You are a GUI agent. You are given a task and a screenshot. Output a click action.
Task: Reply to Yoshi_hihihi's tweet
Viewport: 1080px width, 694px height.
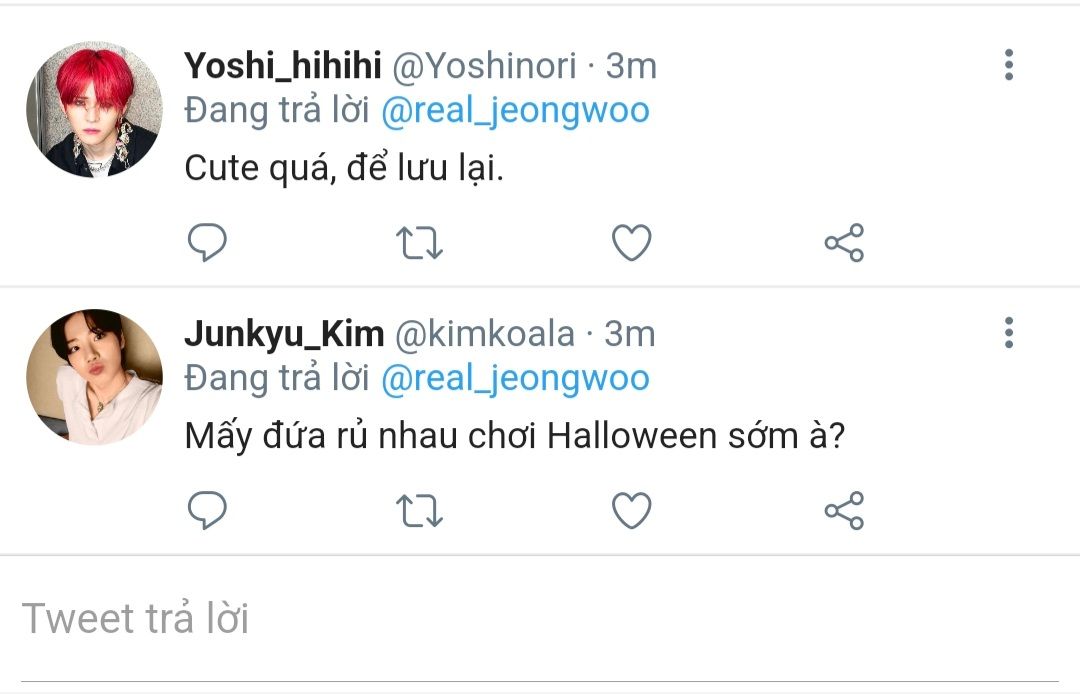tap(207, 242)
